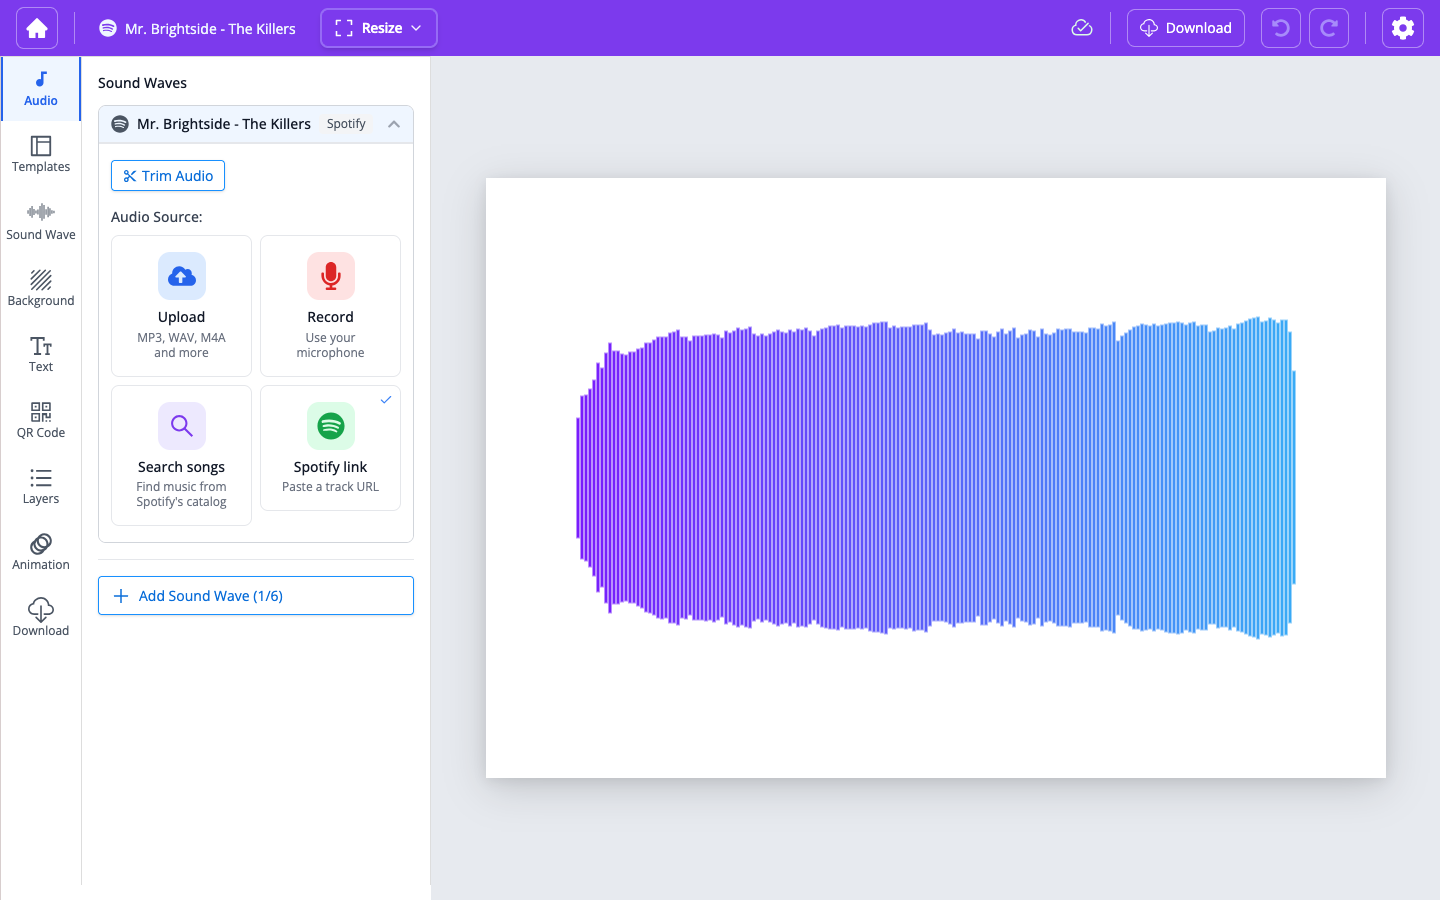Open the Animation sidebar panel
Screen dimensions: 1440x900
pos(41,552)
